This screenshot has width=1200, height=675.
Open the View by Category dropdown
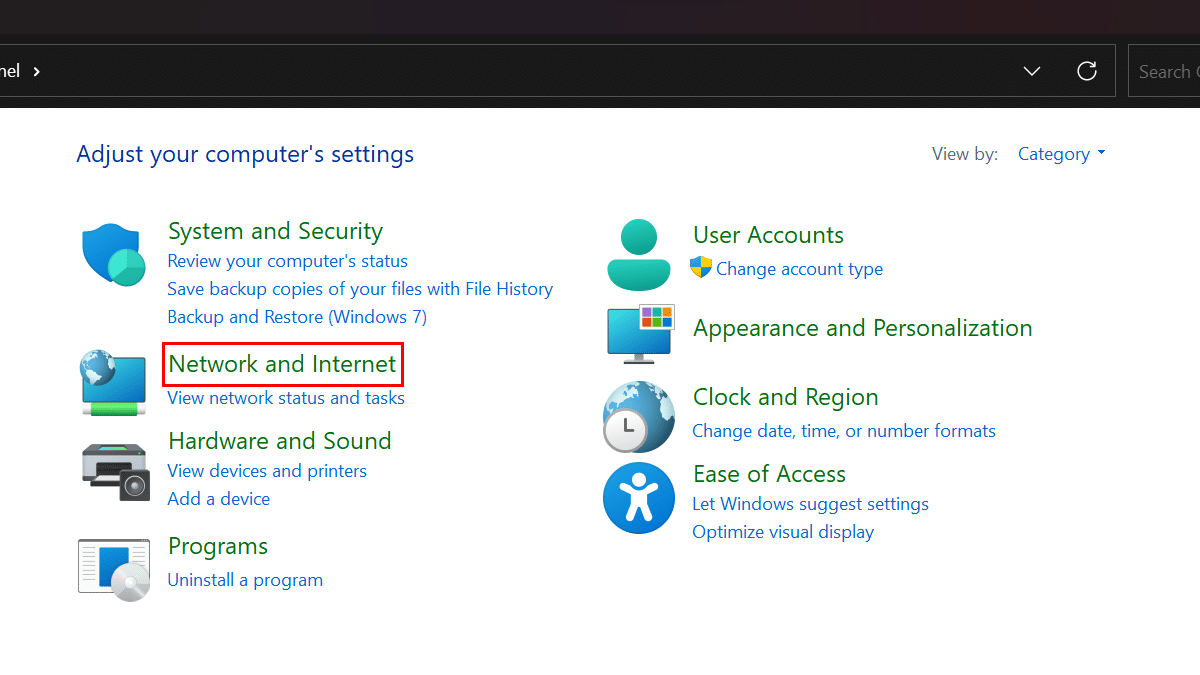[1061, 154]
